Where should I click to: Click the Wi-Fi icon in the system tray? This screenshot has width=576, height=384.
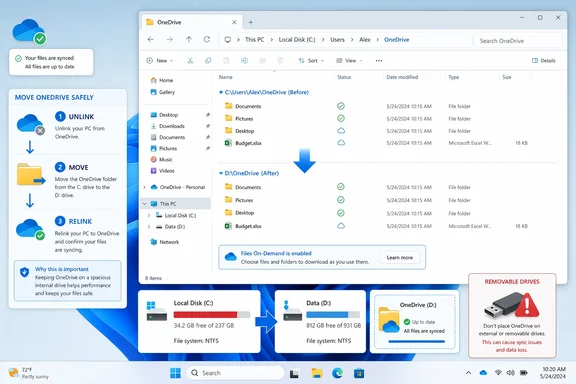[x=498, y=373]
